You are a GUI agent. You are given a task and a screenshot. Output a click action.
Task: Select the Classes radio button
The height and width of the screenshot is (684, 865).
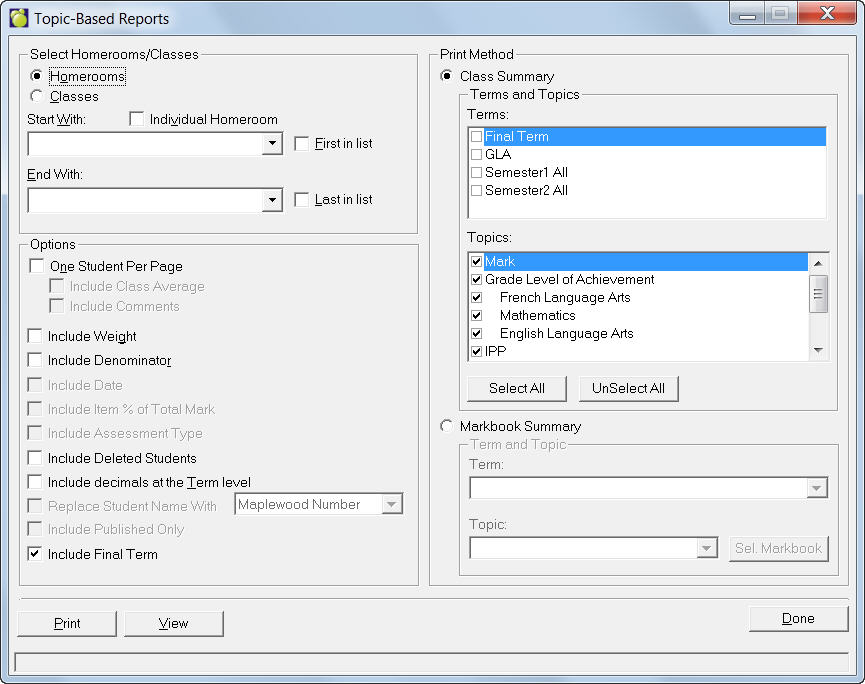pyautogui.click(x=37, y=97)
